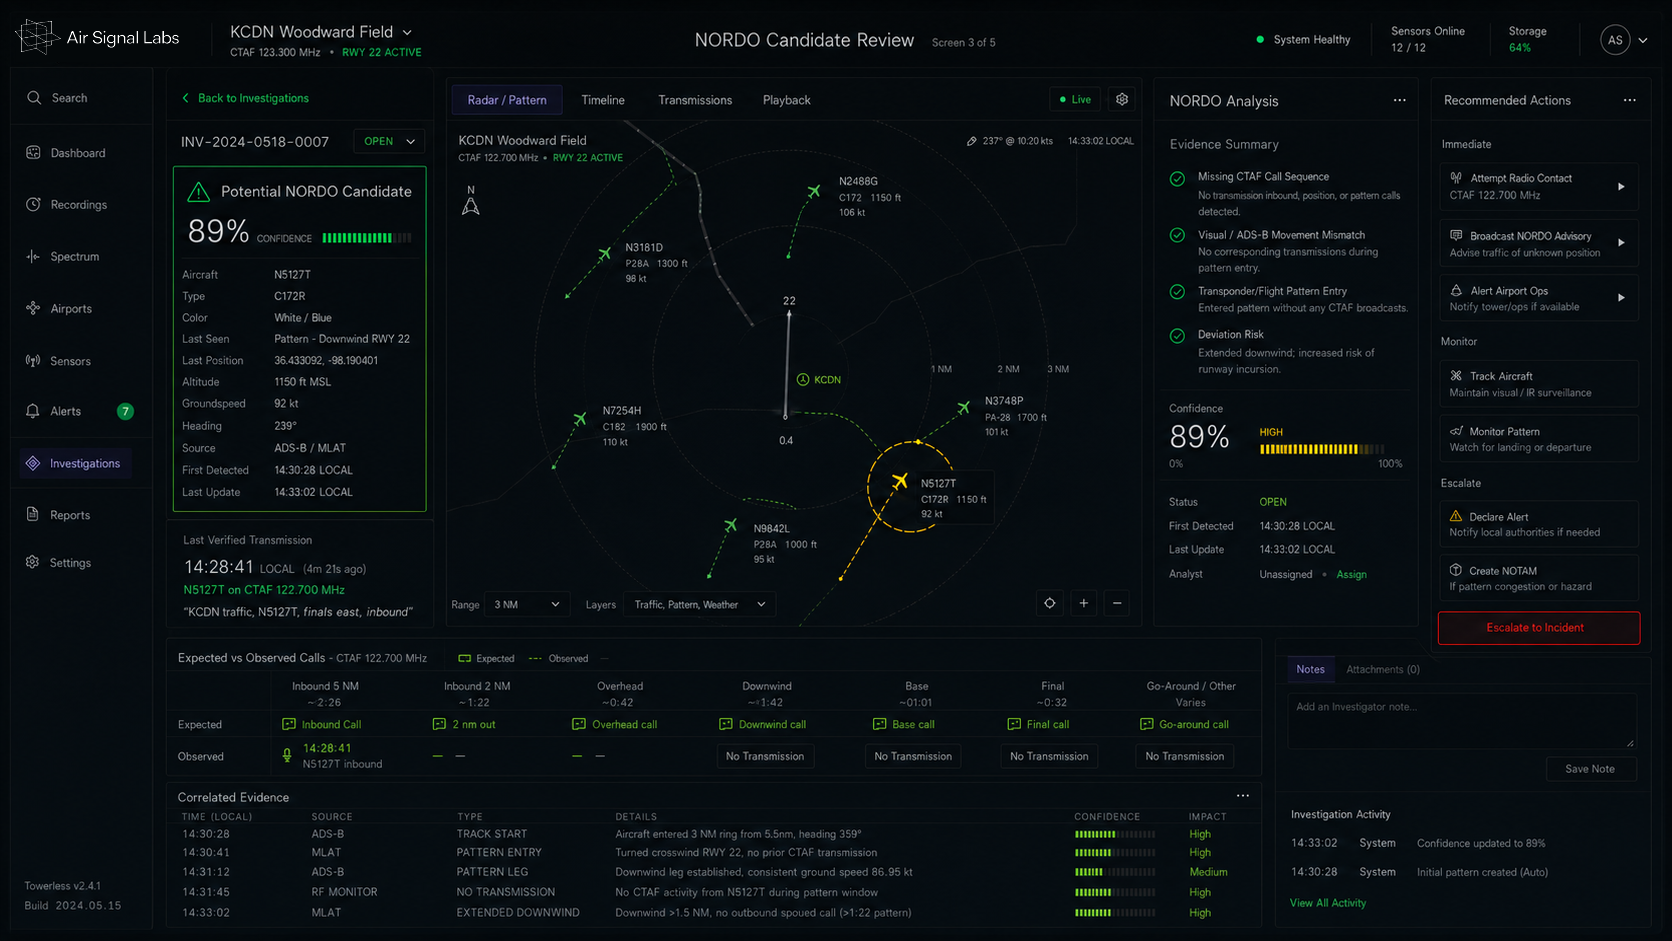Click the Monitor Pattern action
The image size is (1672, 941).
(x=1538, y=439)
